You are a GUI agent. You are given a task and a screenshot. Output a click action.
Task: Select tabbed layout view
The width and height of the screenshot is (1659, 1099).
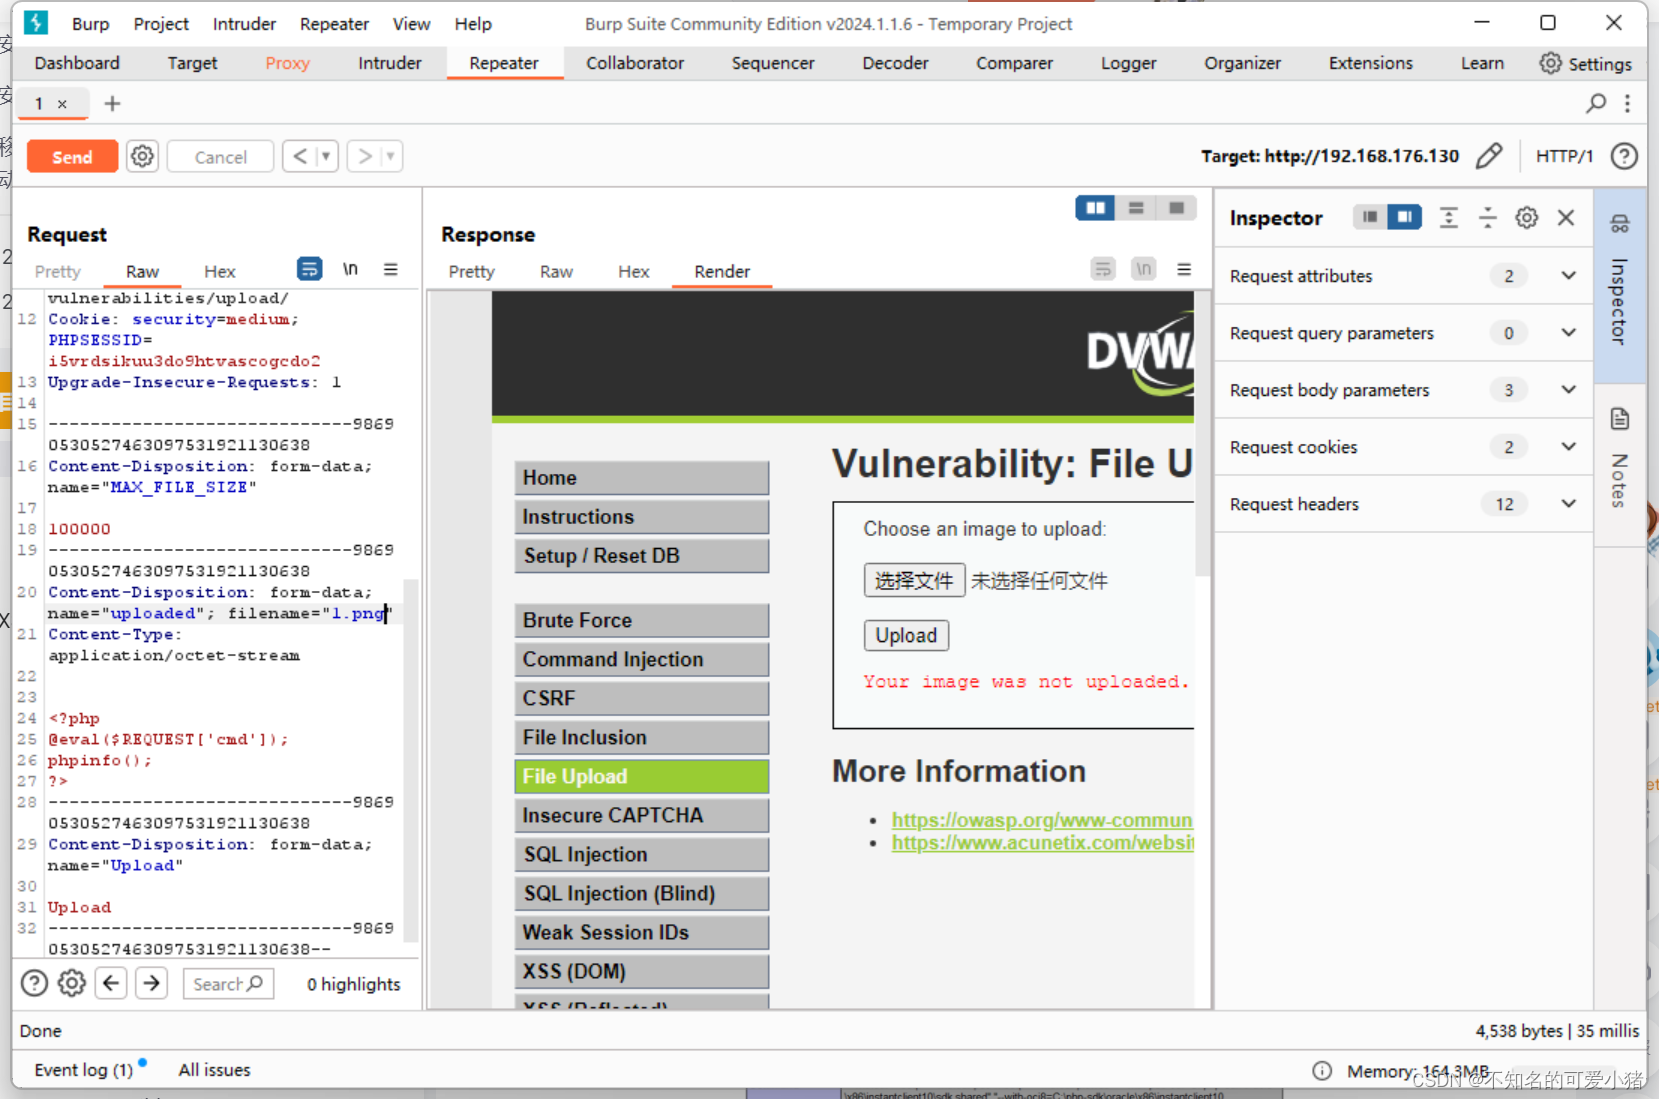[x=1177, y=208]
